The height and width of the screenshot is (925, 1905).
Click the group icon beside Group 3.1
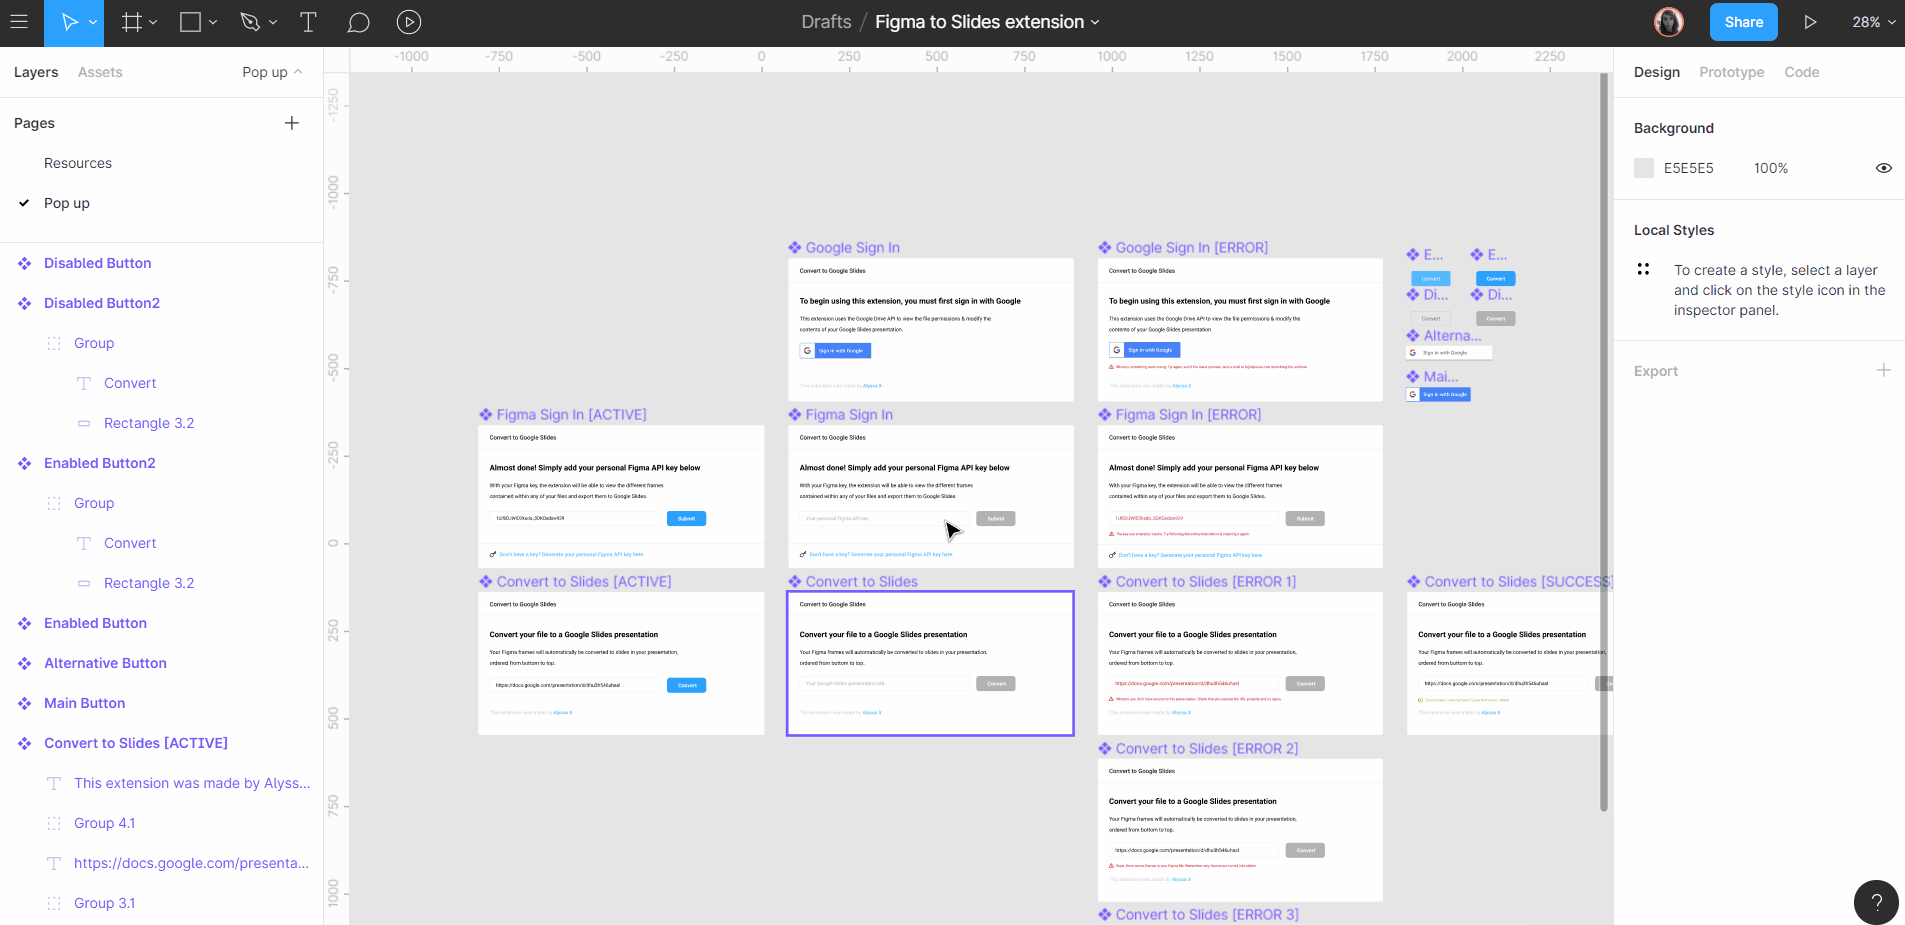(x=54, y=903)
